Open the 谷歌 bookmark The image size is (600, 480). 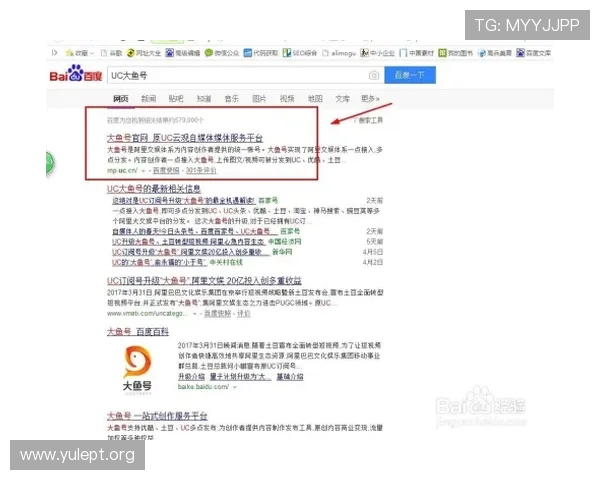point(111,53)
